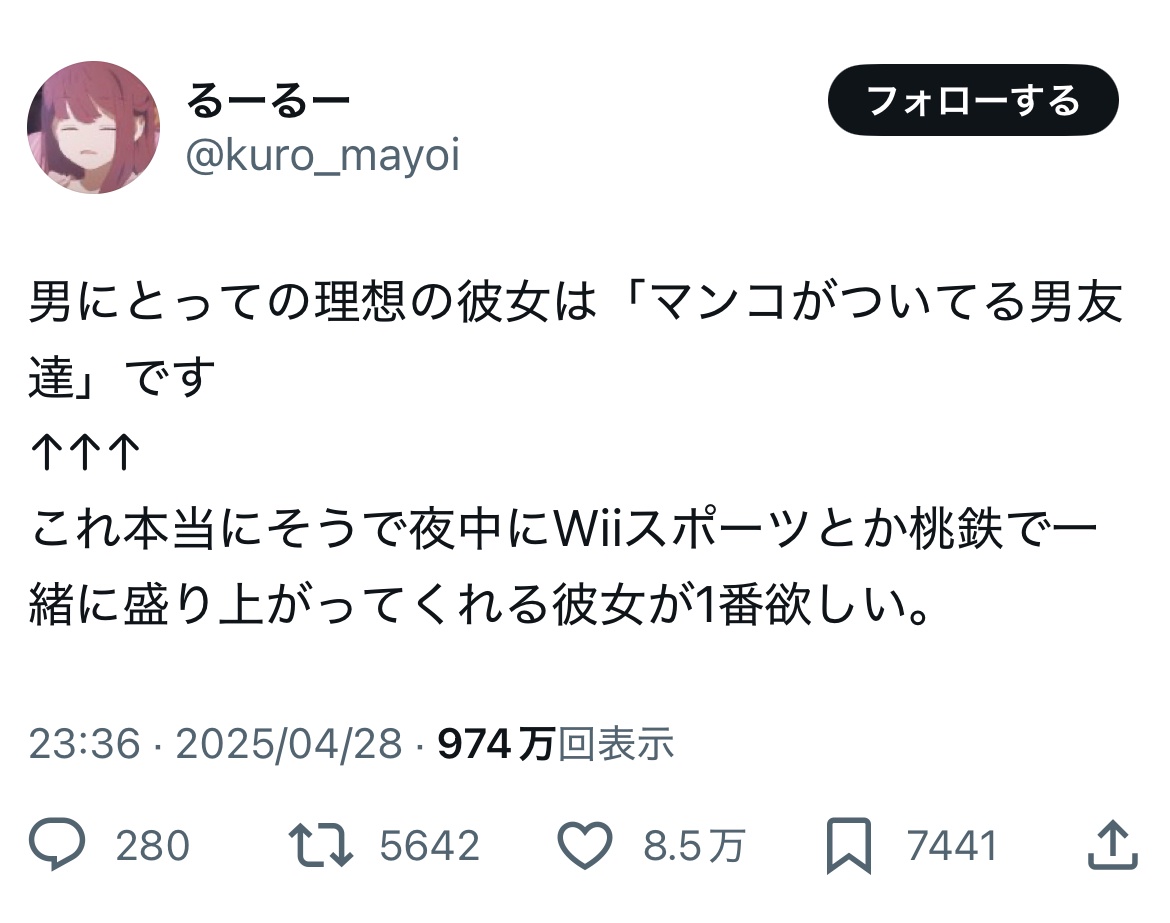Click the 23:36 timestamp
1170x923 pixels.
coord(84,744)
